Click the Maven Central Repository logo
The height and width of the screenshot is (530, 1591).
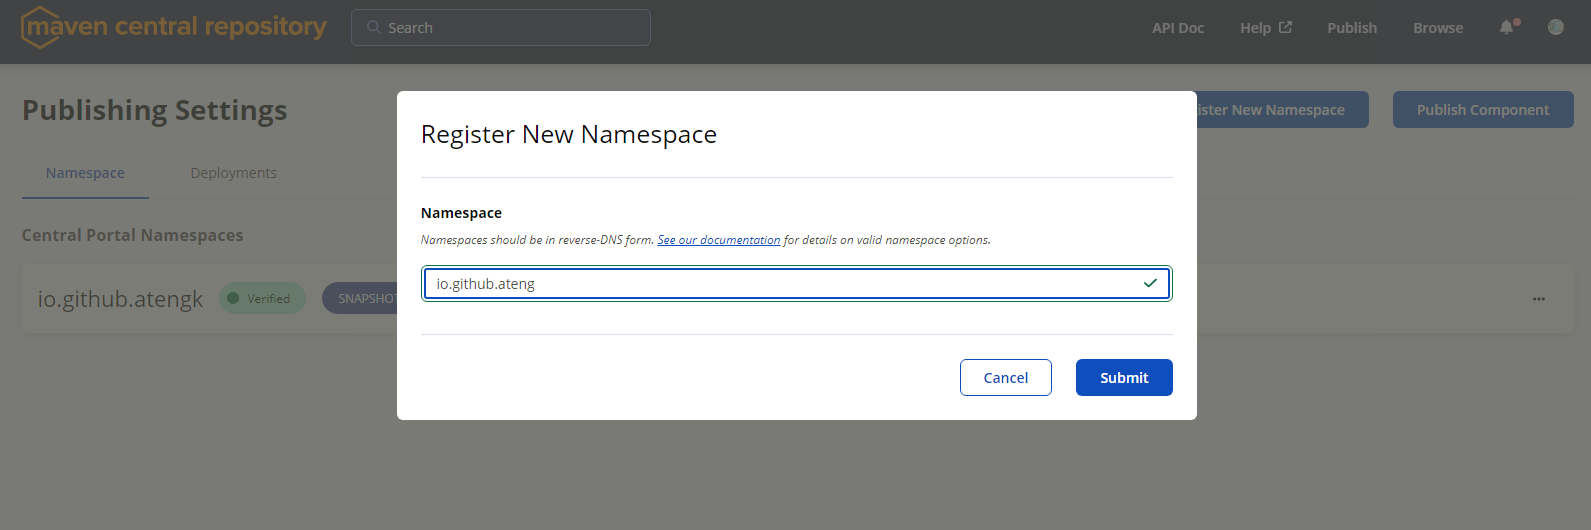[x=174, y=27]
